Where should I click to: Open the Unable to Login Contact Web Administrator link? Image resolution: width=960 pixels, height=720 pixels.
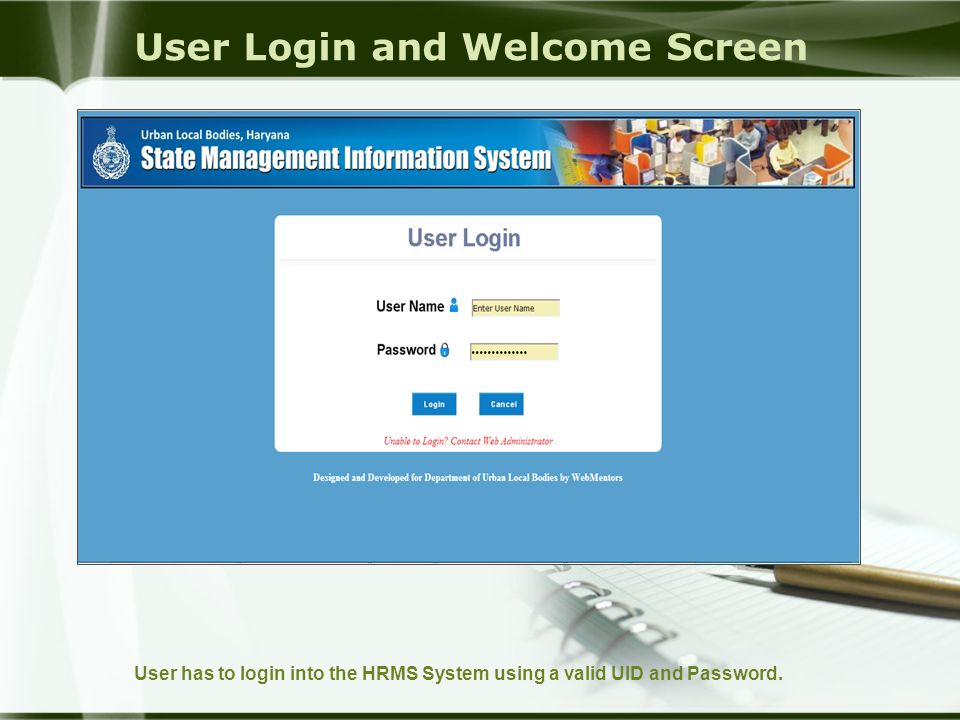468,441
